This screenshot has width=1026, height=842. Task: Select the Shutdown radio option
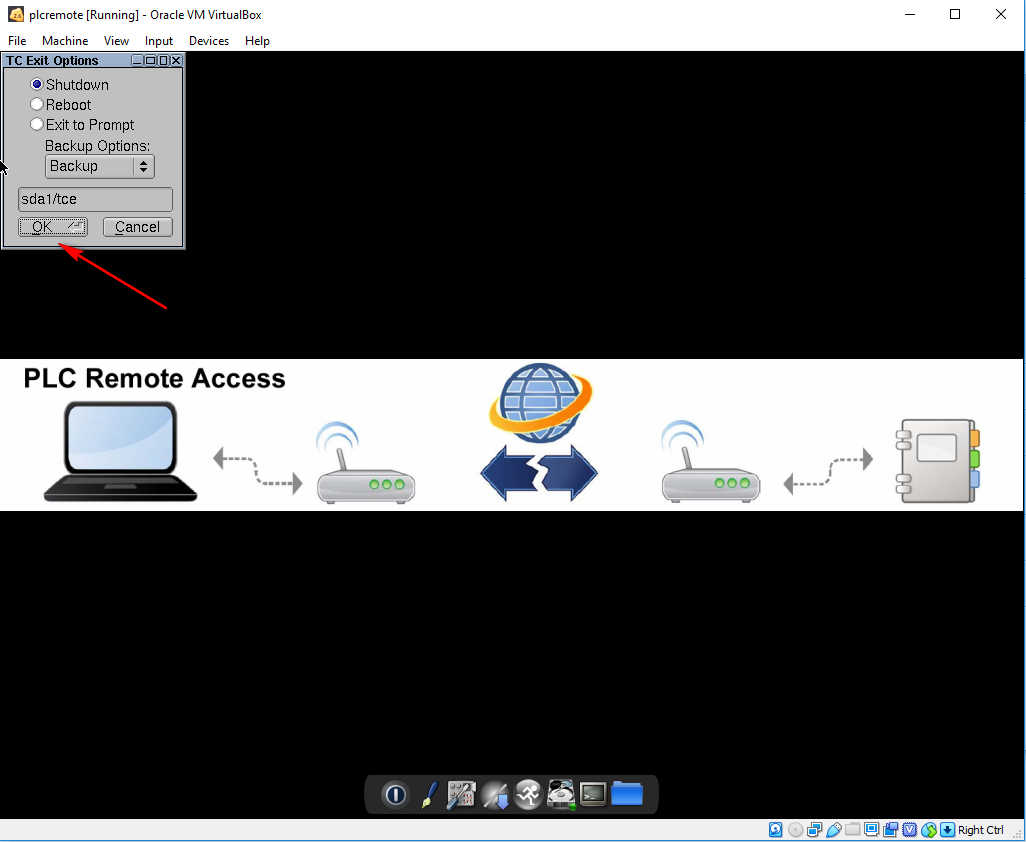click(37, 84)
